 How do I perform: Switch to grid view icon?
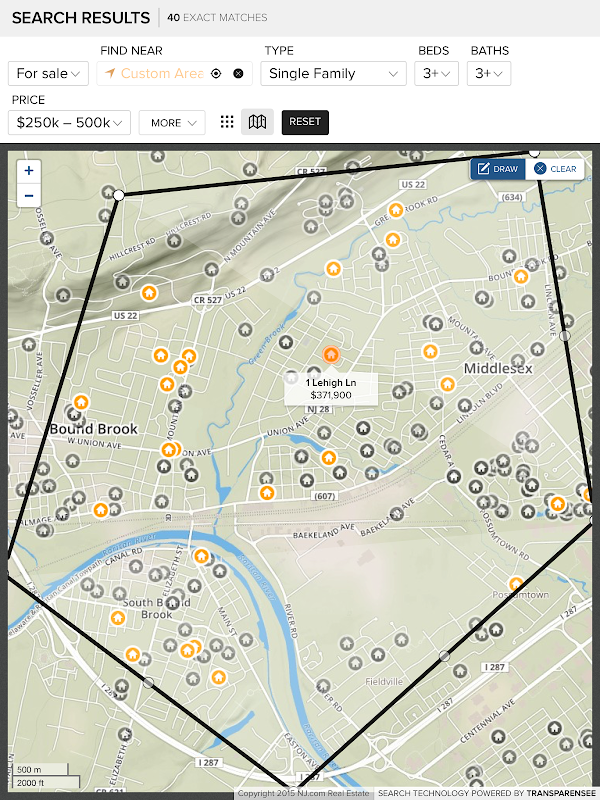point(227,122)
